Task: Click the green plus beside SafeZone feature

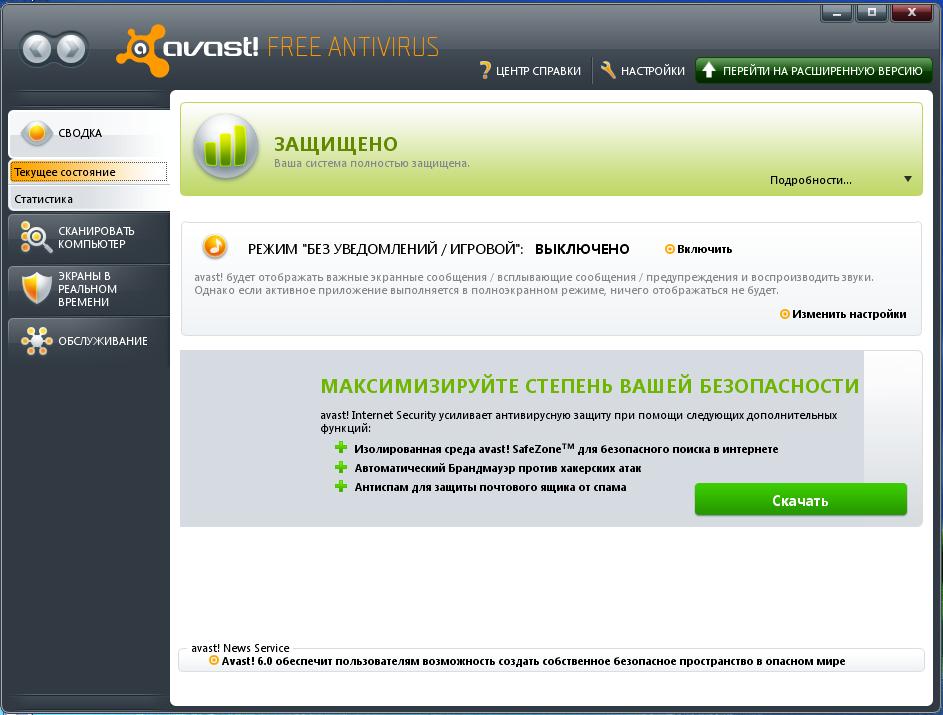Action: 341,448
